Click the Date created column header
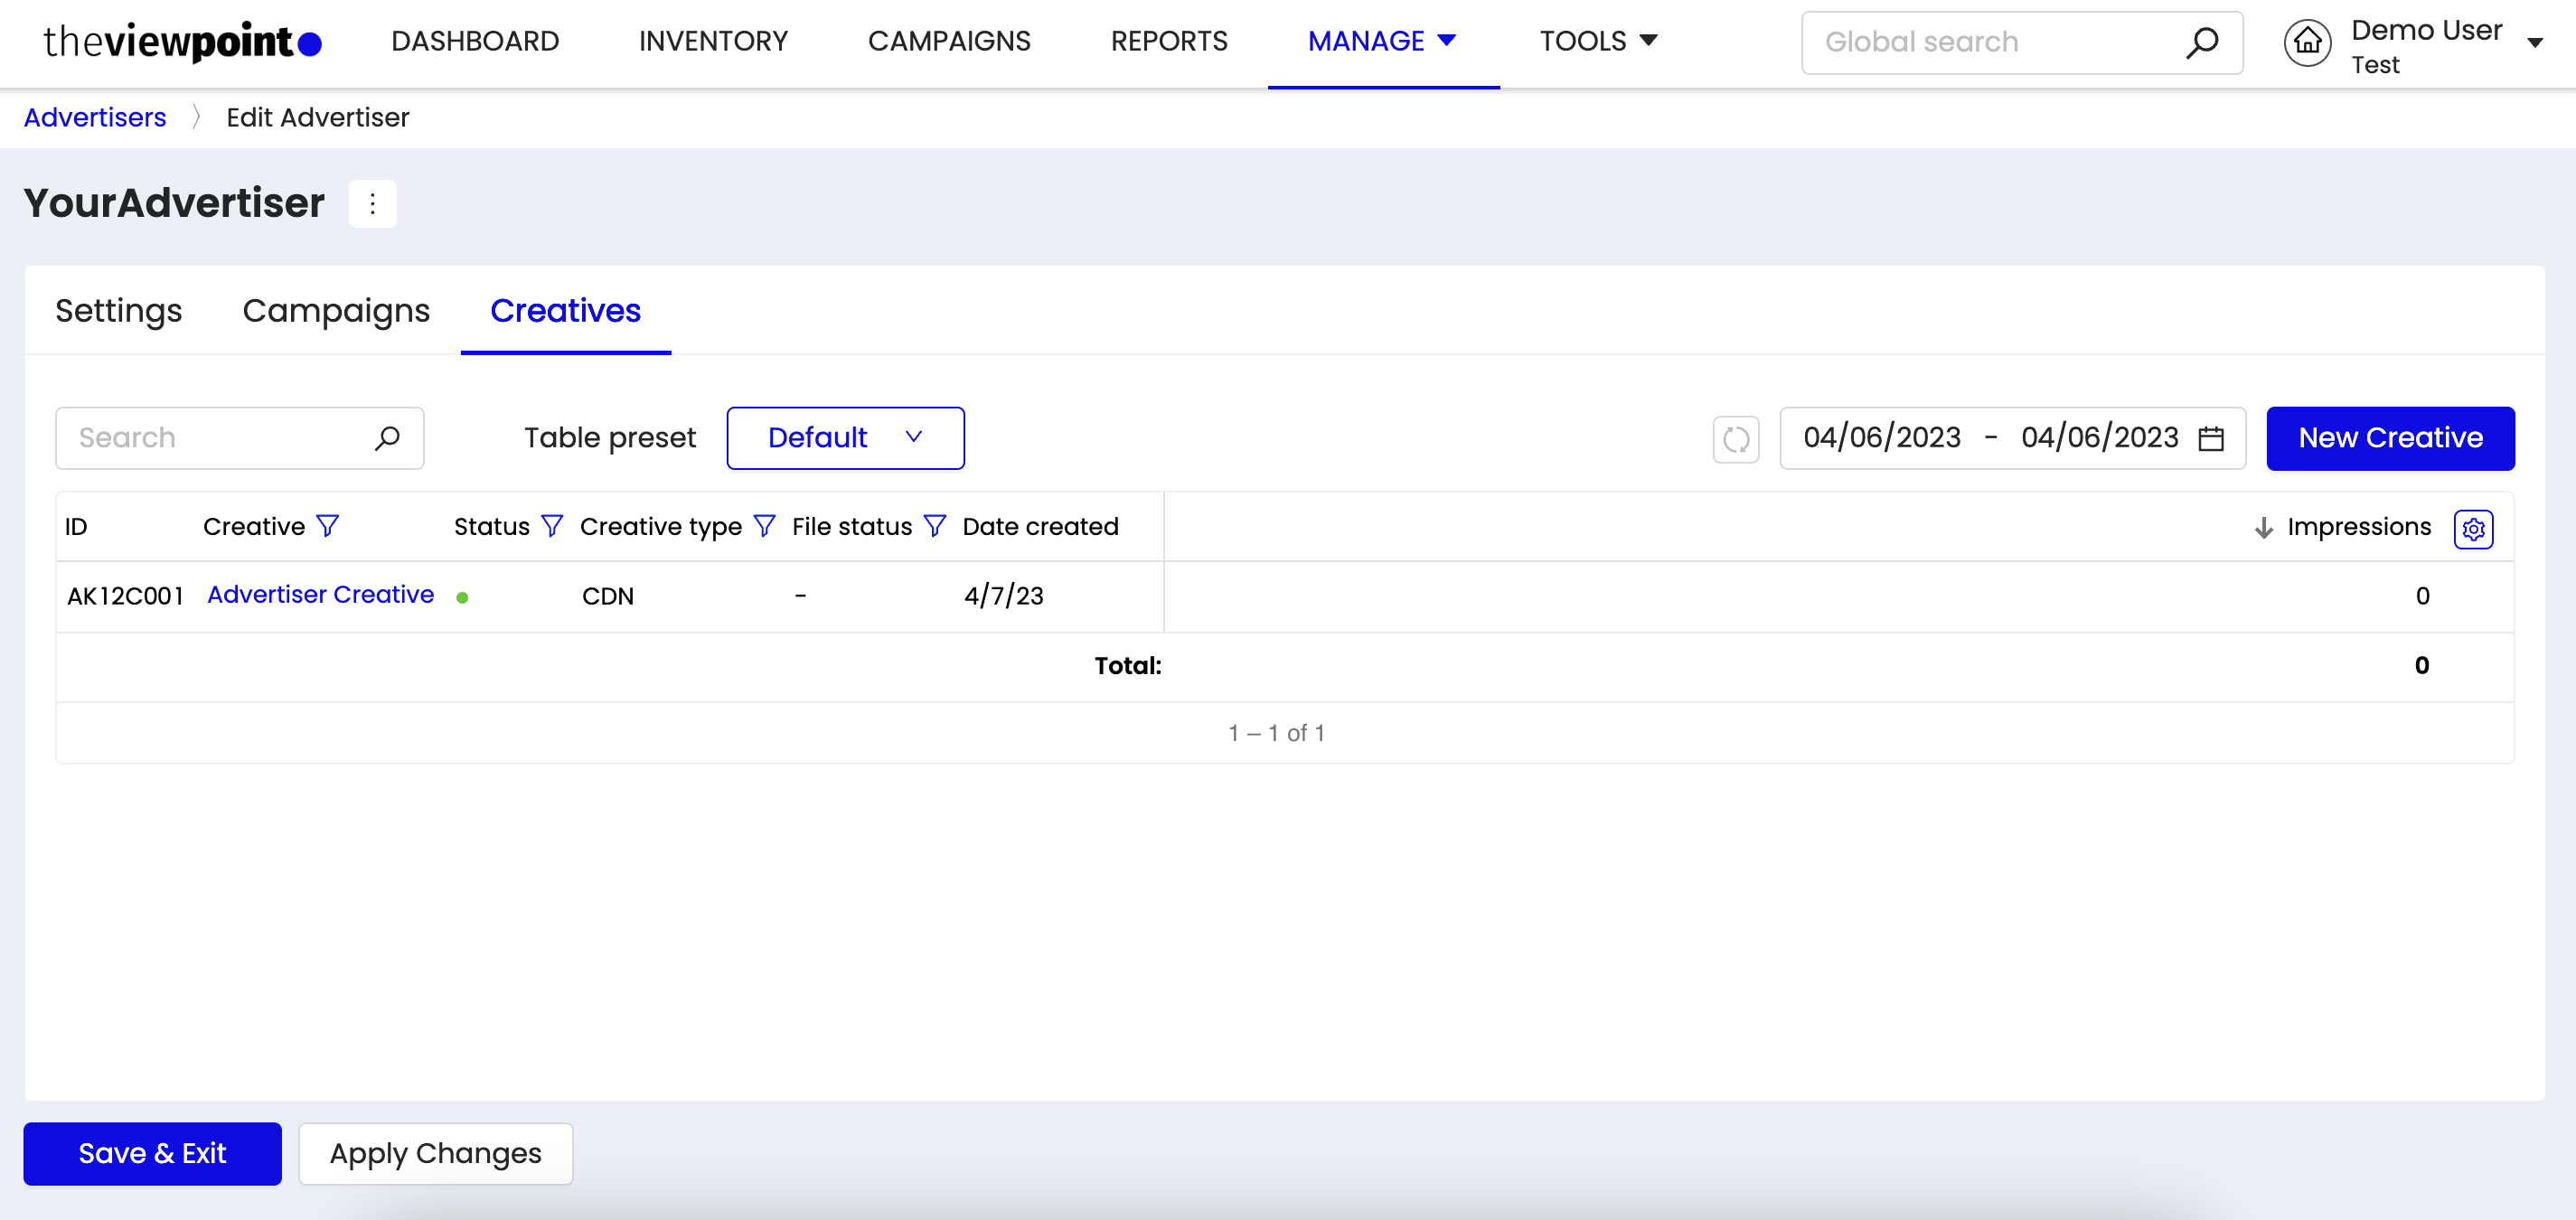The height and width of the screenshot is (1220, 2576). coord(1040,527)
